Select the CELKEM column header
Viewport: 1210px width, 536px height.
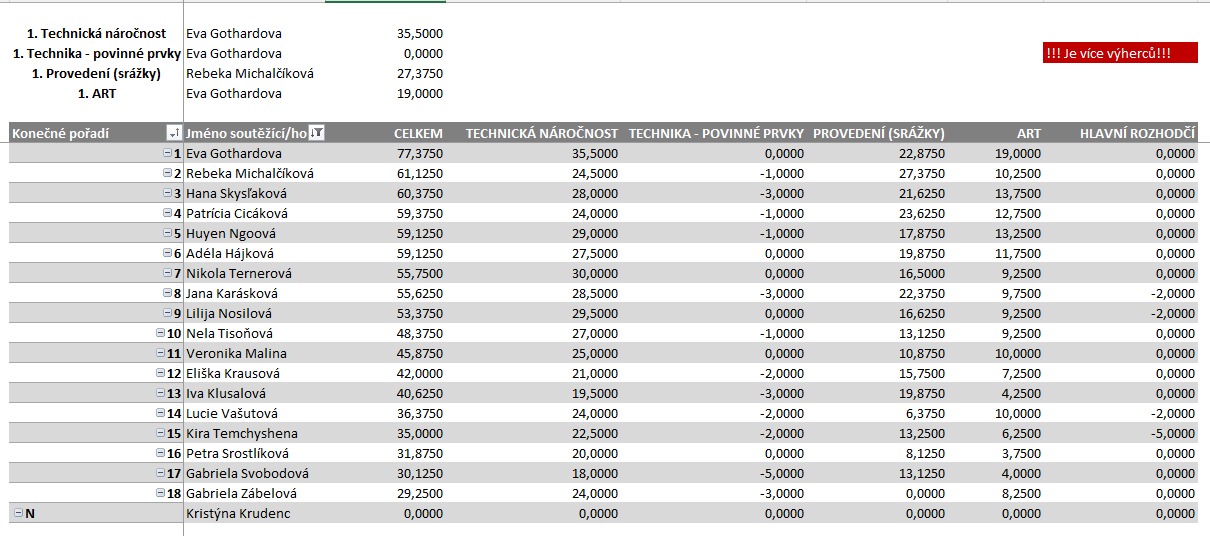point(418,133)
